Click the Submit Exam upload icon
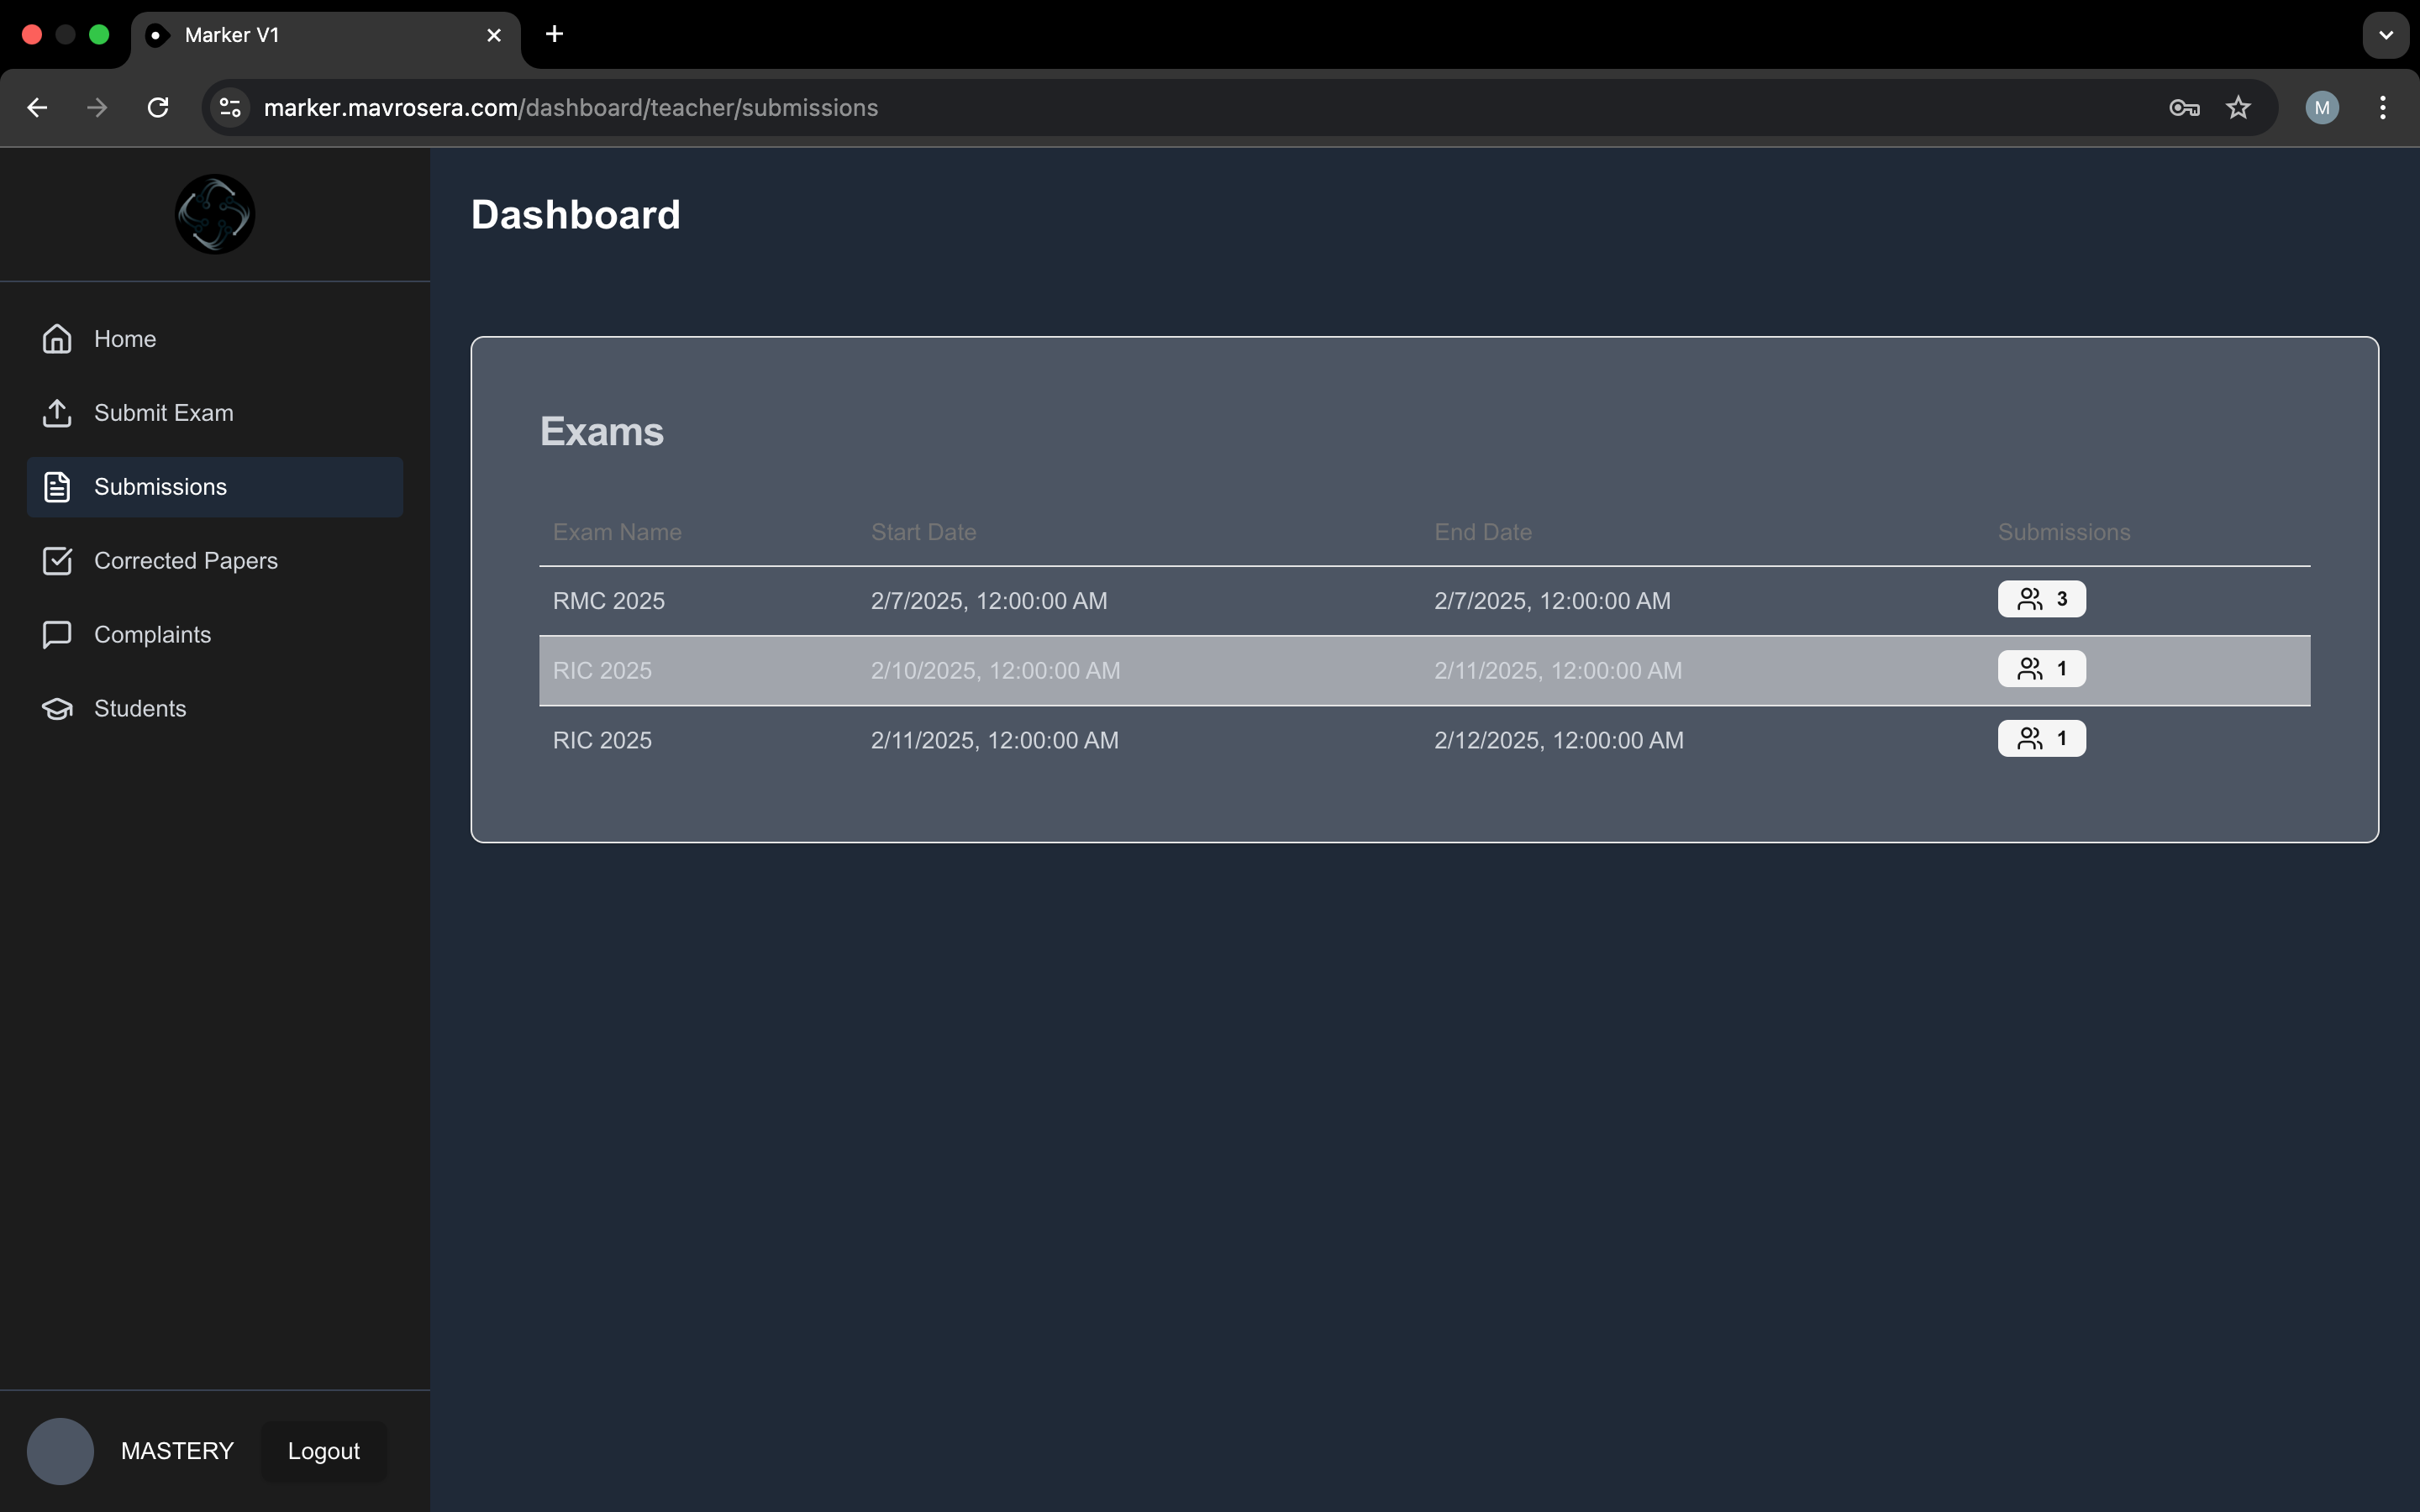Viewport: 2420px width, 1512px height. [x=57, y=413]
